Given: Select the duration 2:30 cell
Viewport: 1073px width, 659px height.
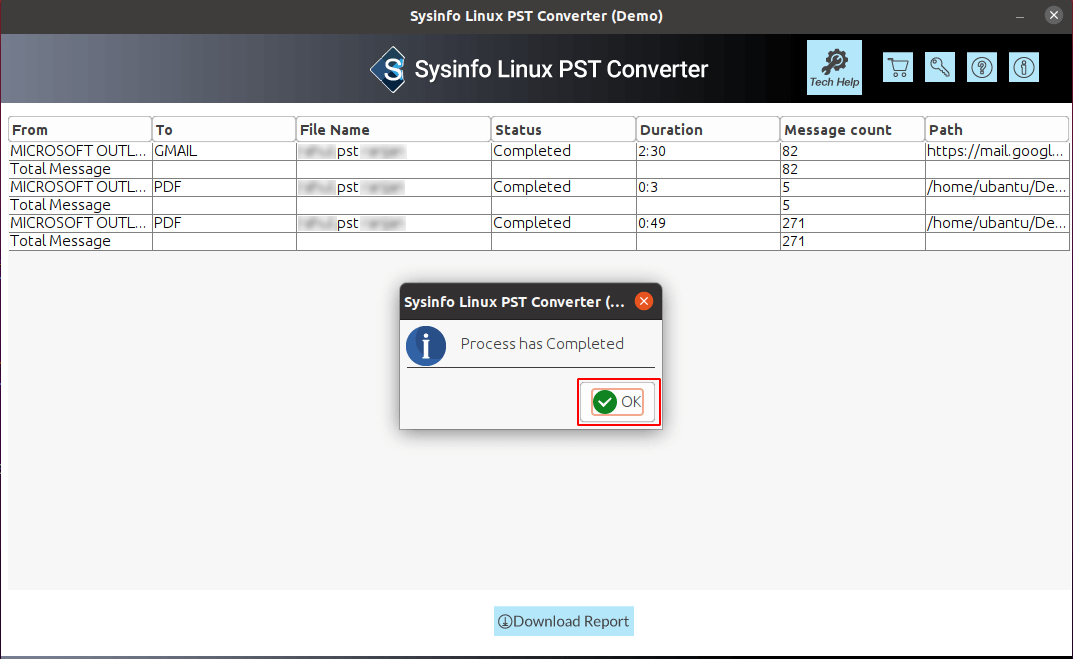Looking at the screenshot, I should (x=708, y=151).
